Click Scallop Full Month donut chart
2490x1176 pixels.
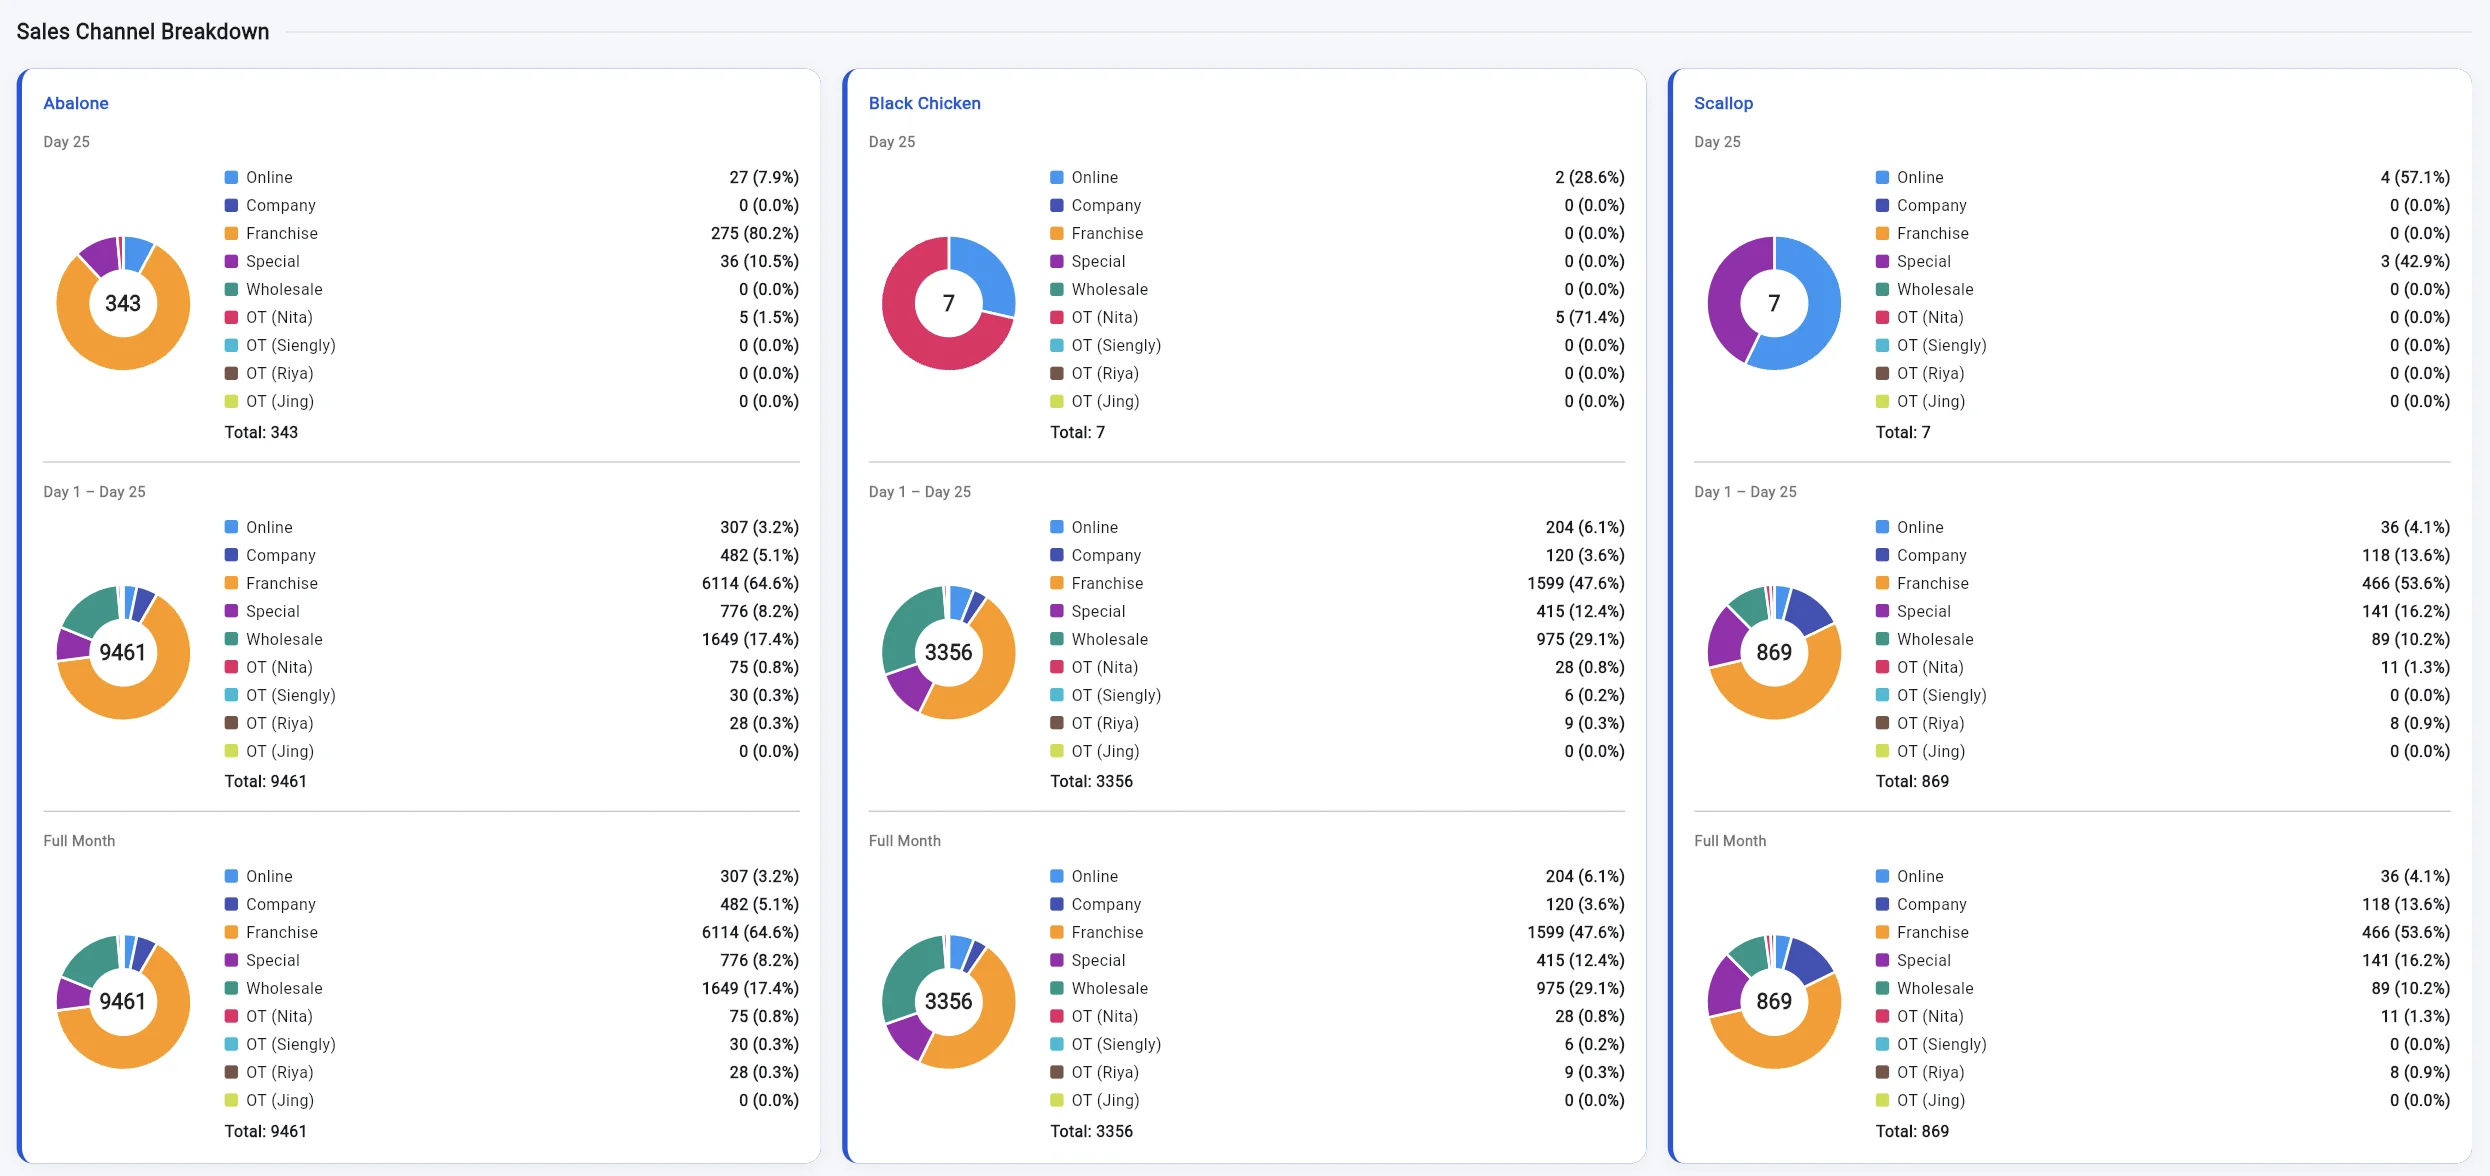coord(1774,1001)
